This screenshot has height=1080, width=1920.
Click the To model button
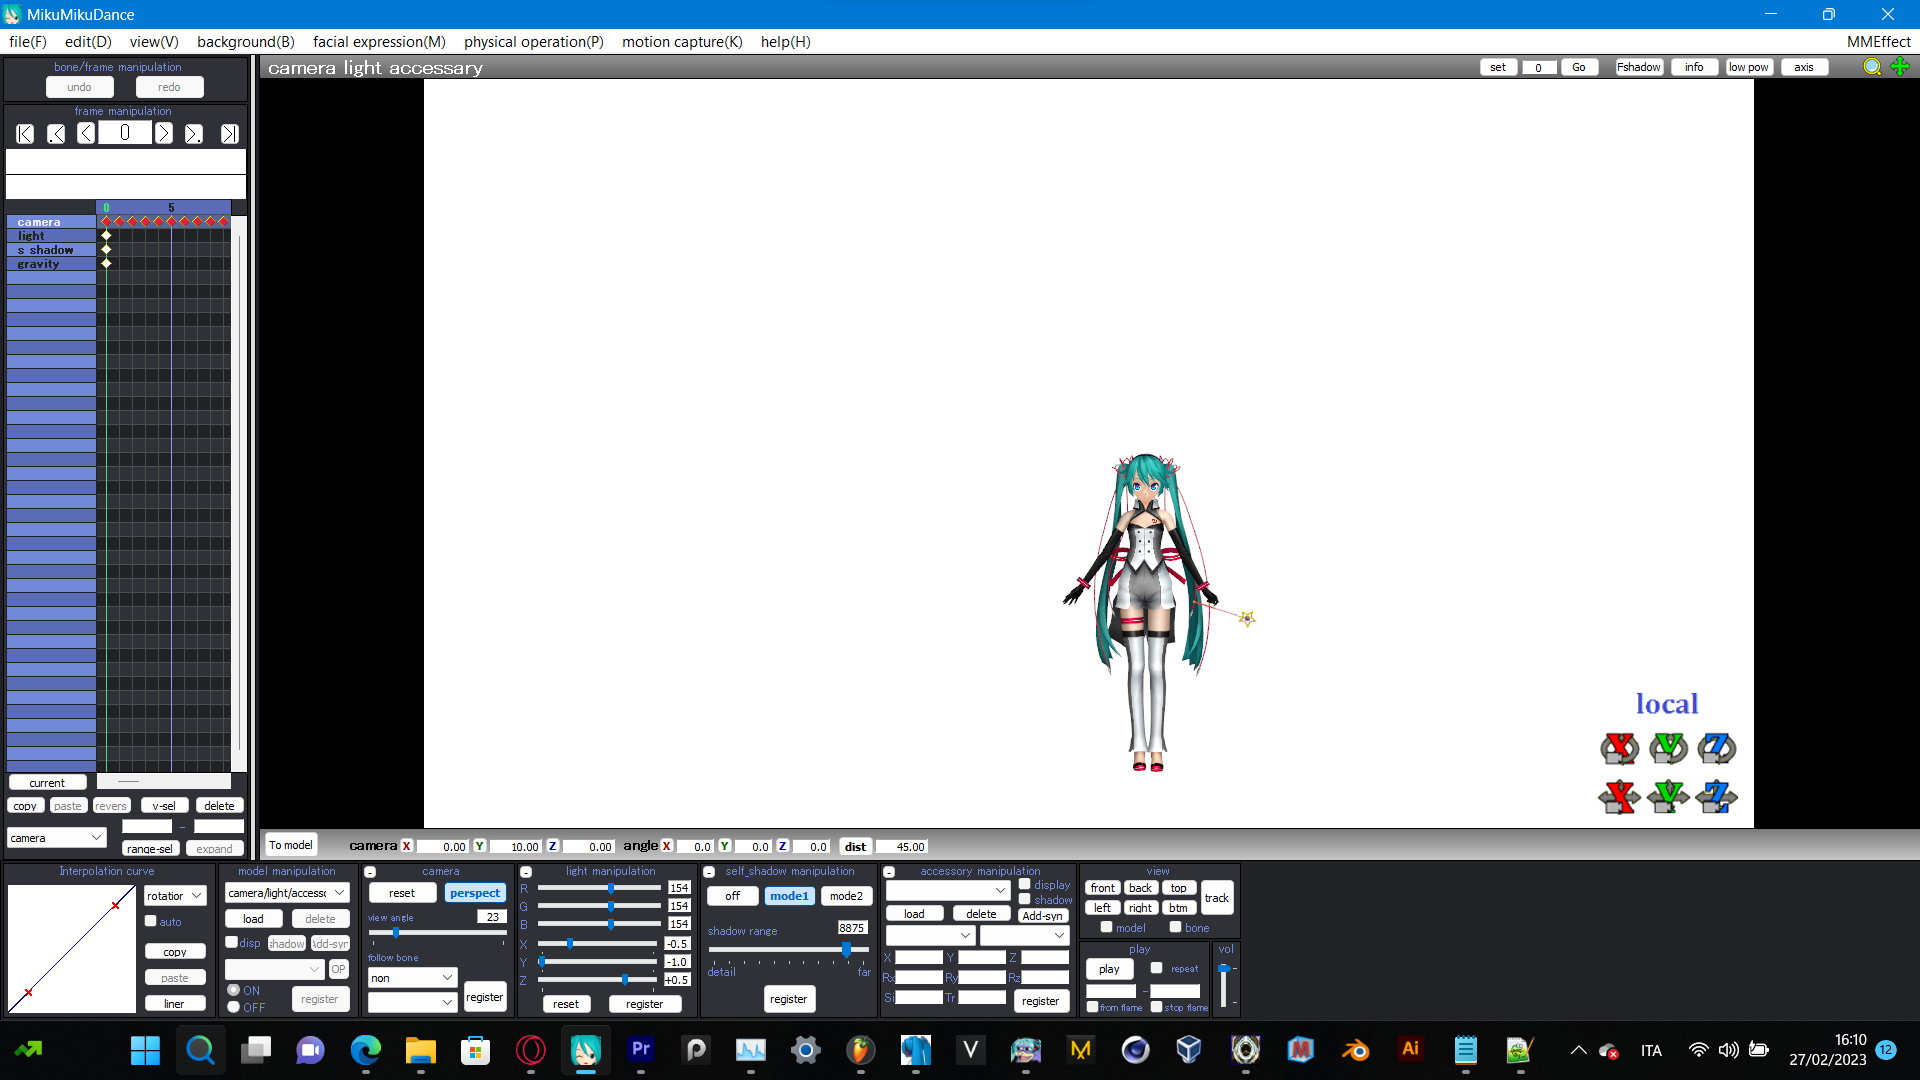coord(290,845)
